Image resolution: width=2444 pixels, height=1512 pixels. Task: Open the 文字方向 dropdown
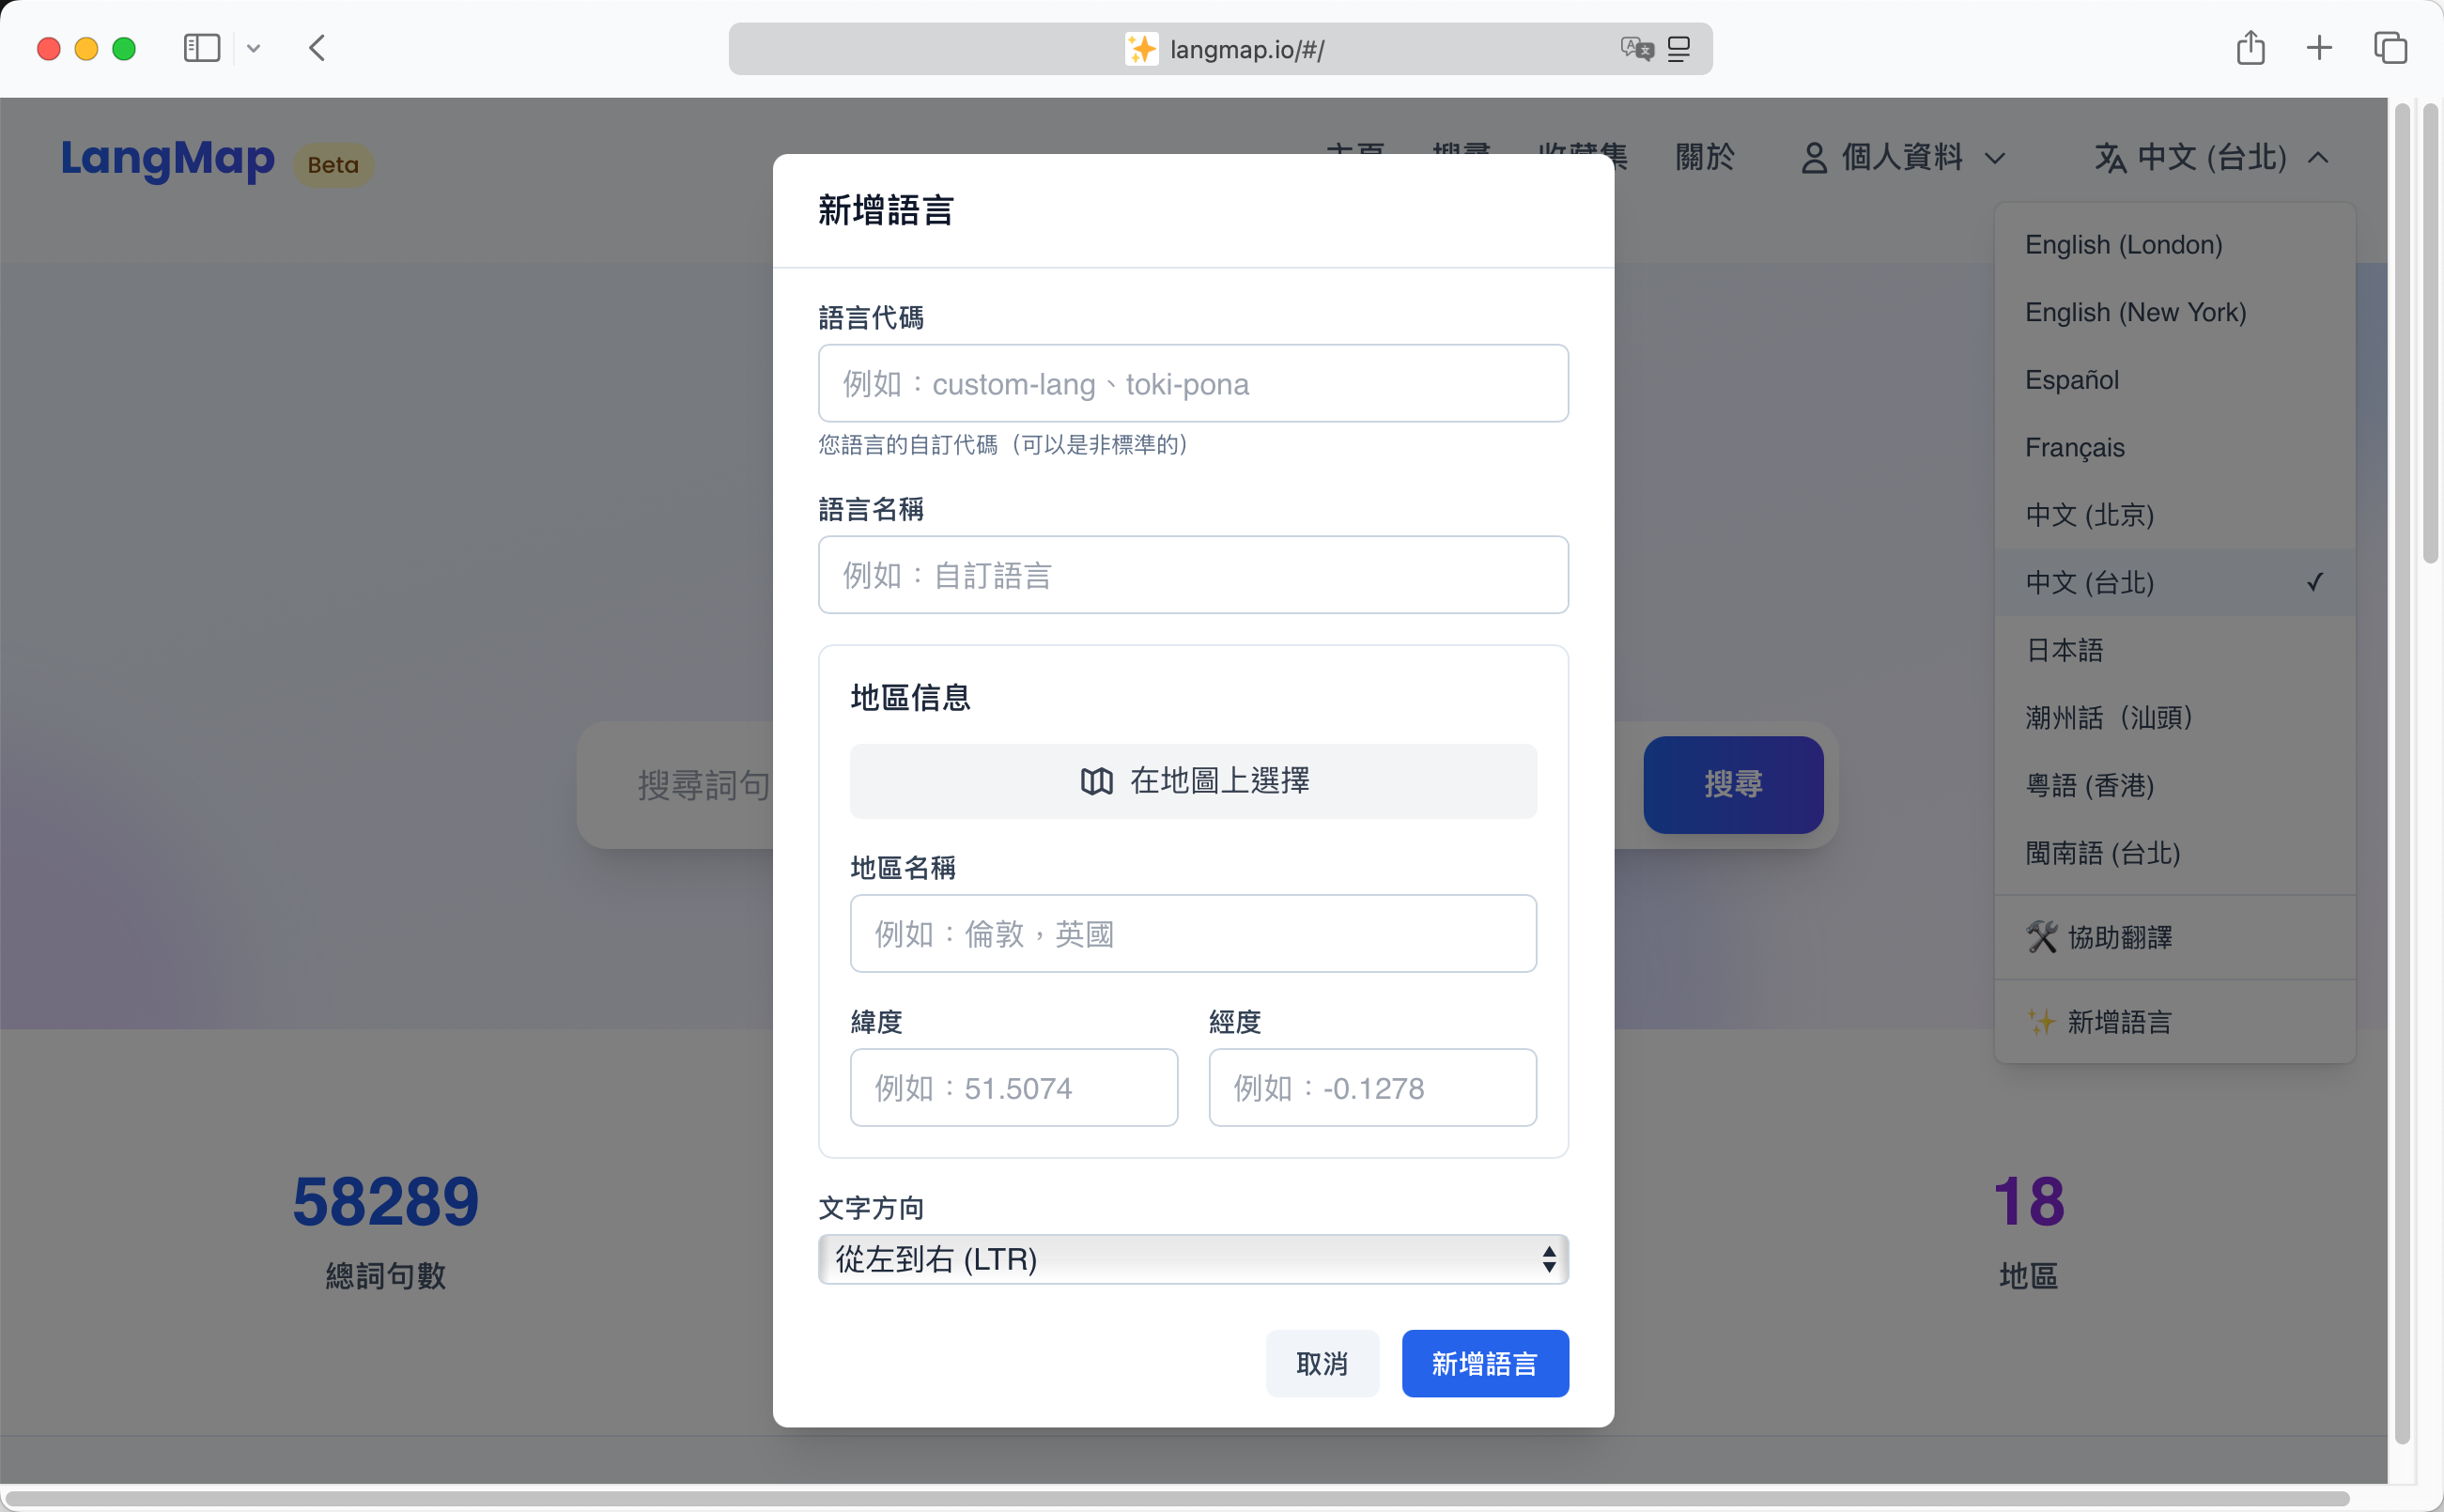(x=1192, y=1259)
